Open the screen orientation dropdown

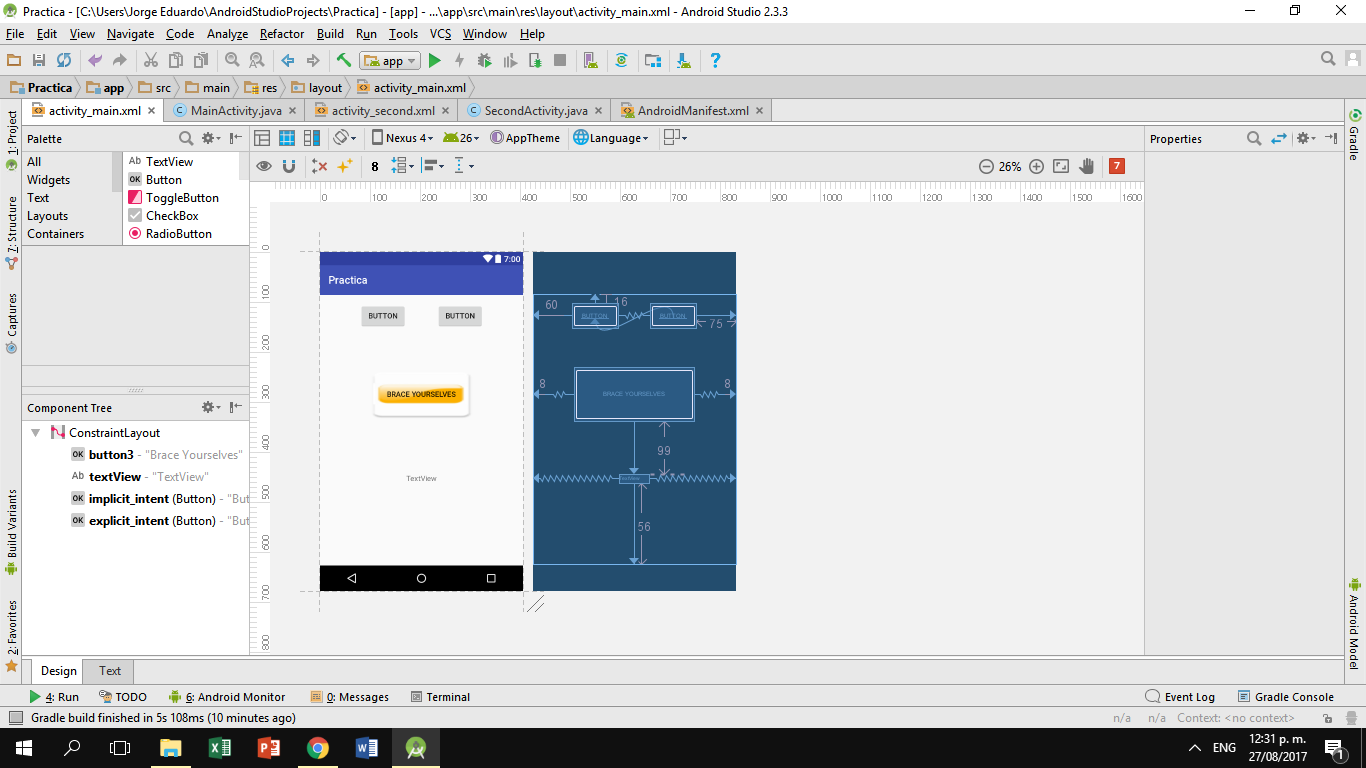[345, 138]
